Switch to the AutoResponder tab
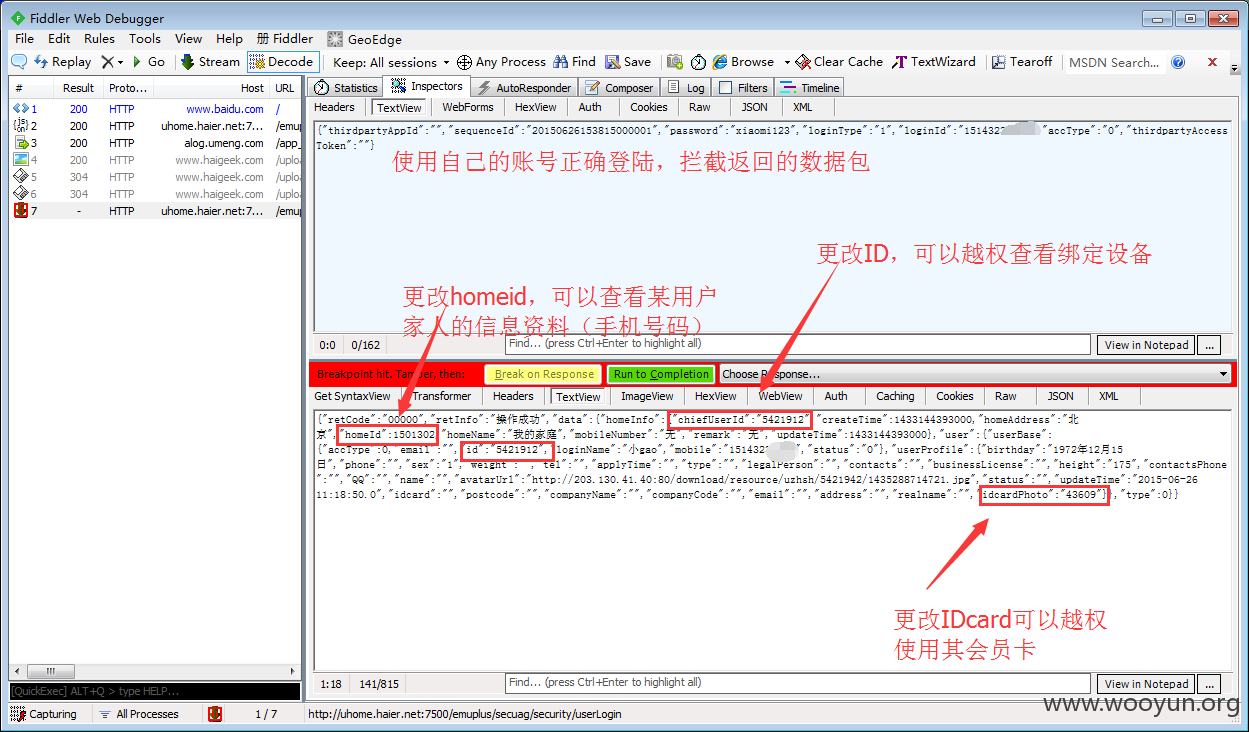The height and width of the screenshot is (732, 1249). (x=524, y=88)
